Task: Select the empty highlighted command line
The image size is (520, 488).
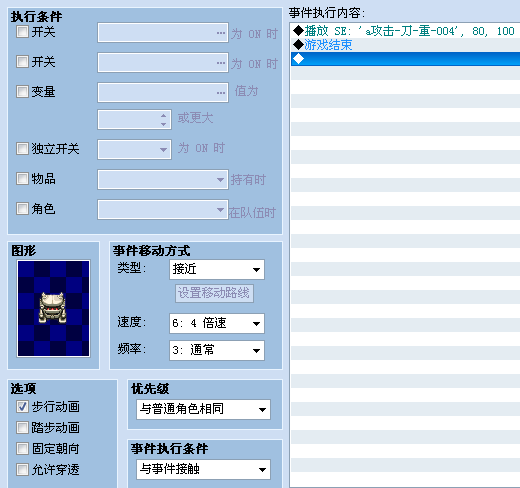Action: (x=405, y=59)
